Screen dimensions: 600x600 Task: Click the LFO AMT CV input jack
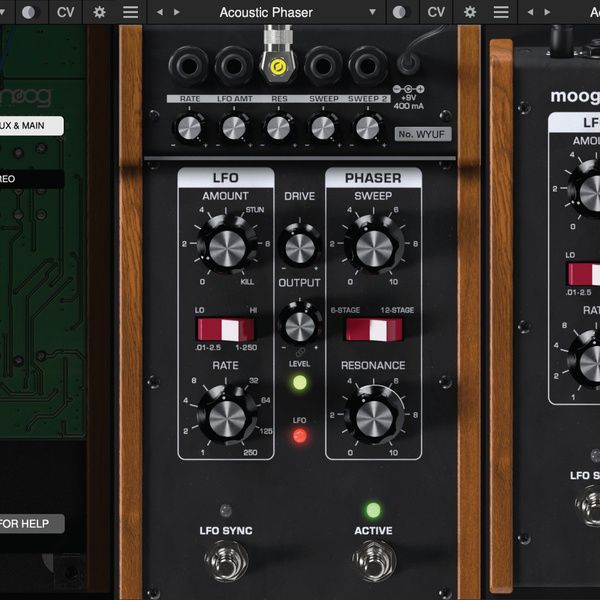pyautogui.click(x=234, y=66)
